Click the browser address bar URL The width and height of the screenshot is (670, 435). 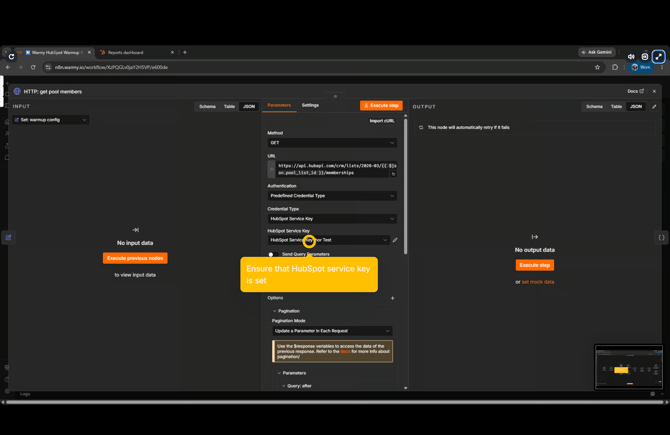coord(111,67)
